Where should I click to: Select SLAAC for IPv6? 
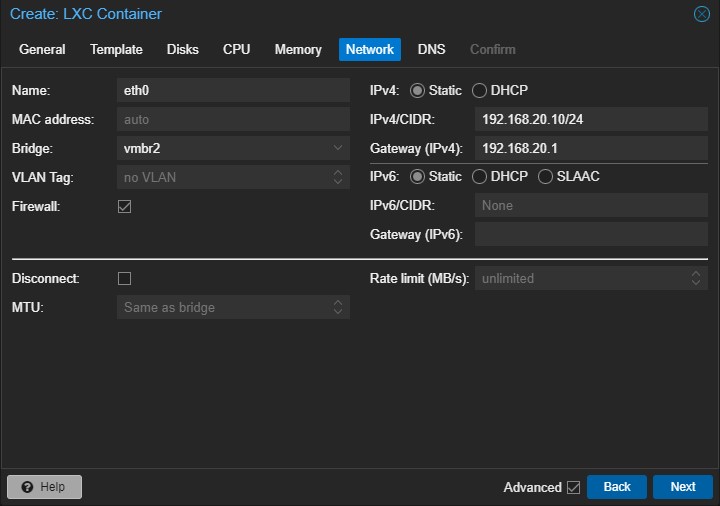point(546,176)
